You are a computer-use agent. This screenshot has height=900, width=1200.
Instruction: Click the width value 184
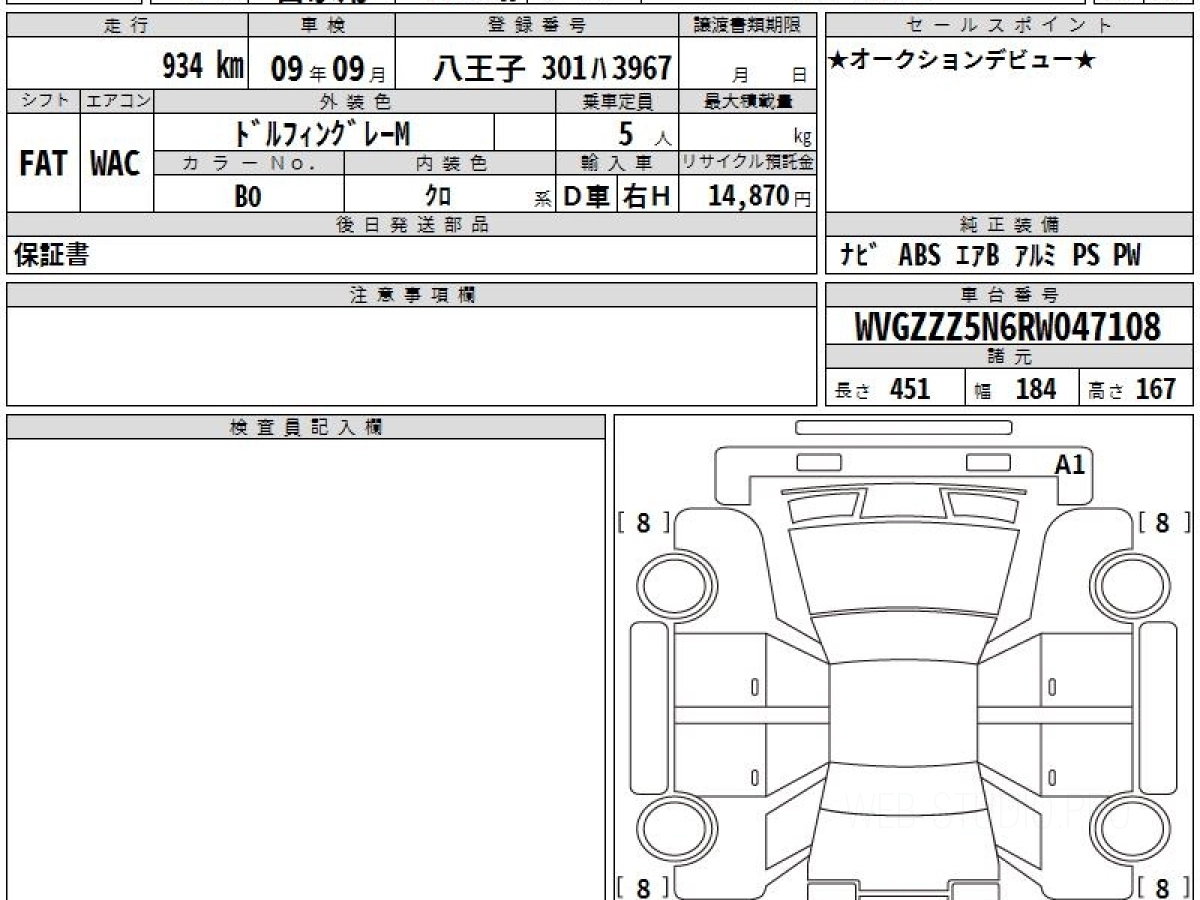click(x=1036, y=389)
